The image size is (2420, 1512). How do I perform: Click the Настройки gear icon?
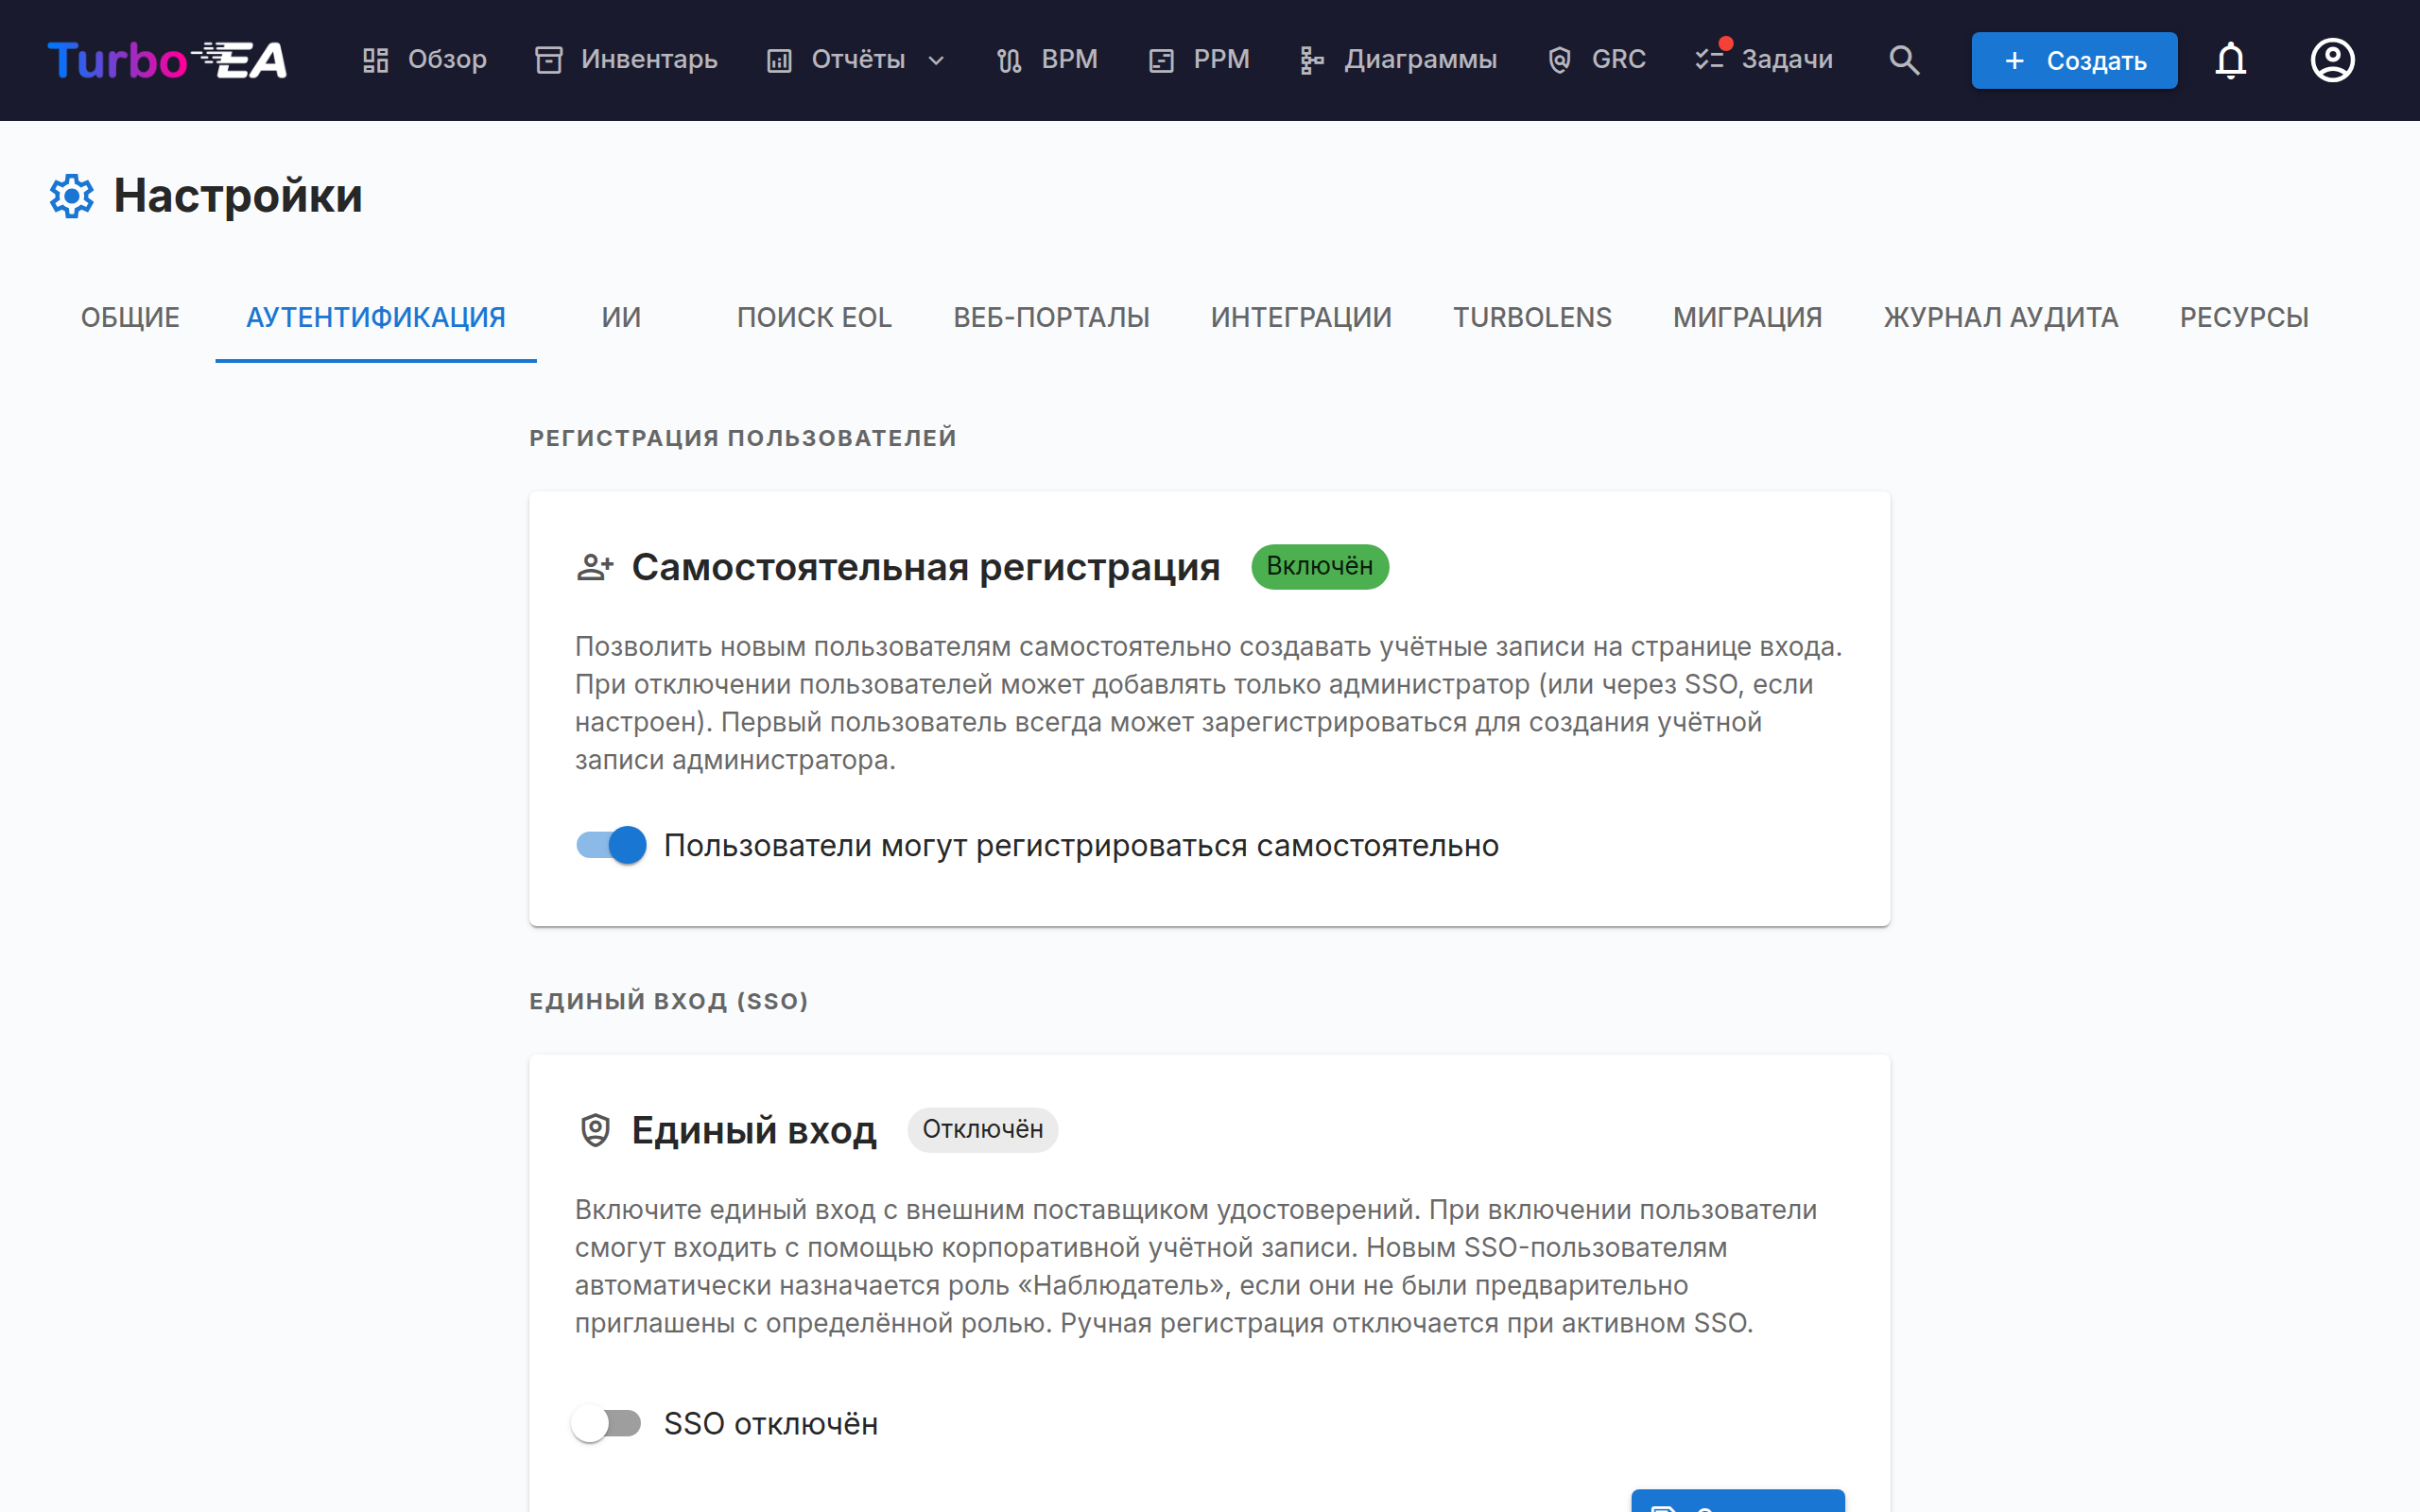point(72,196)
